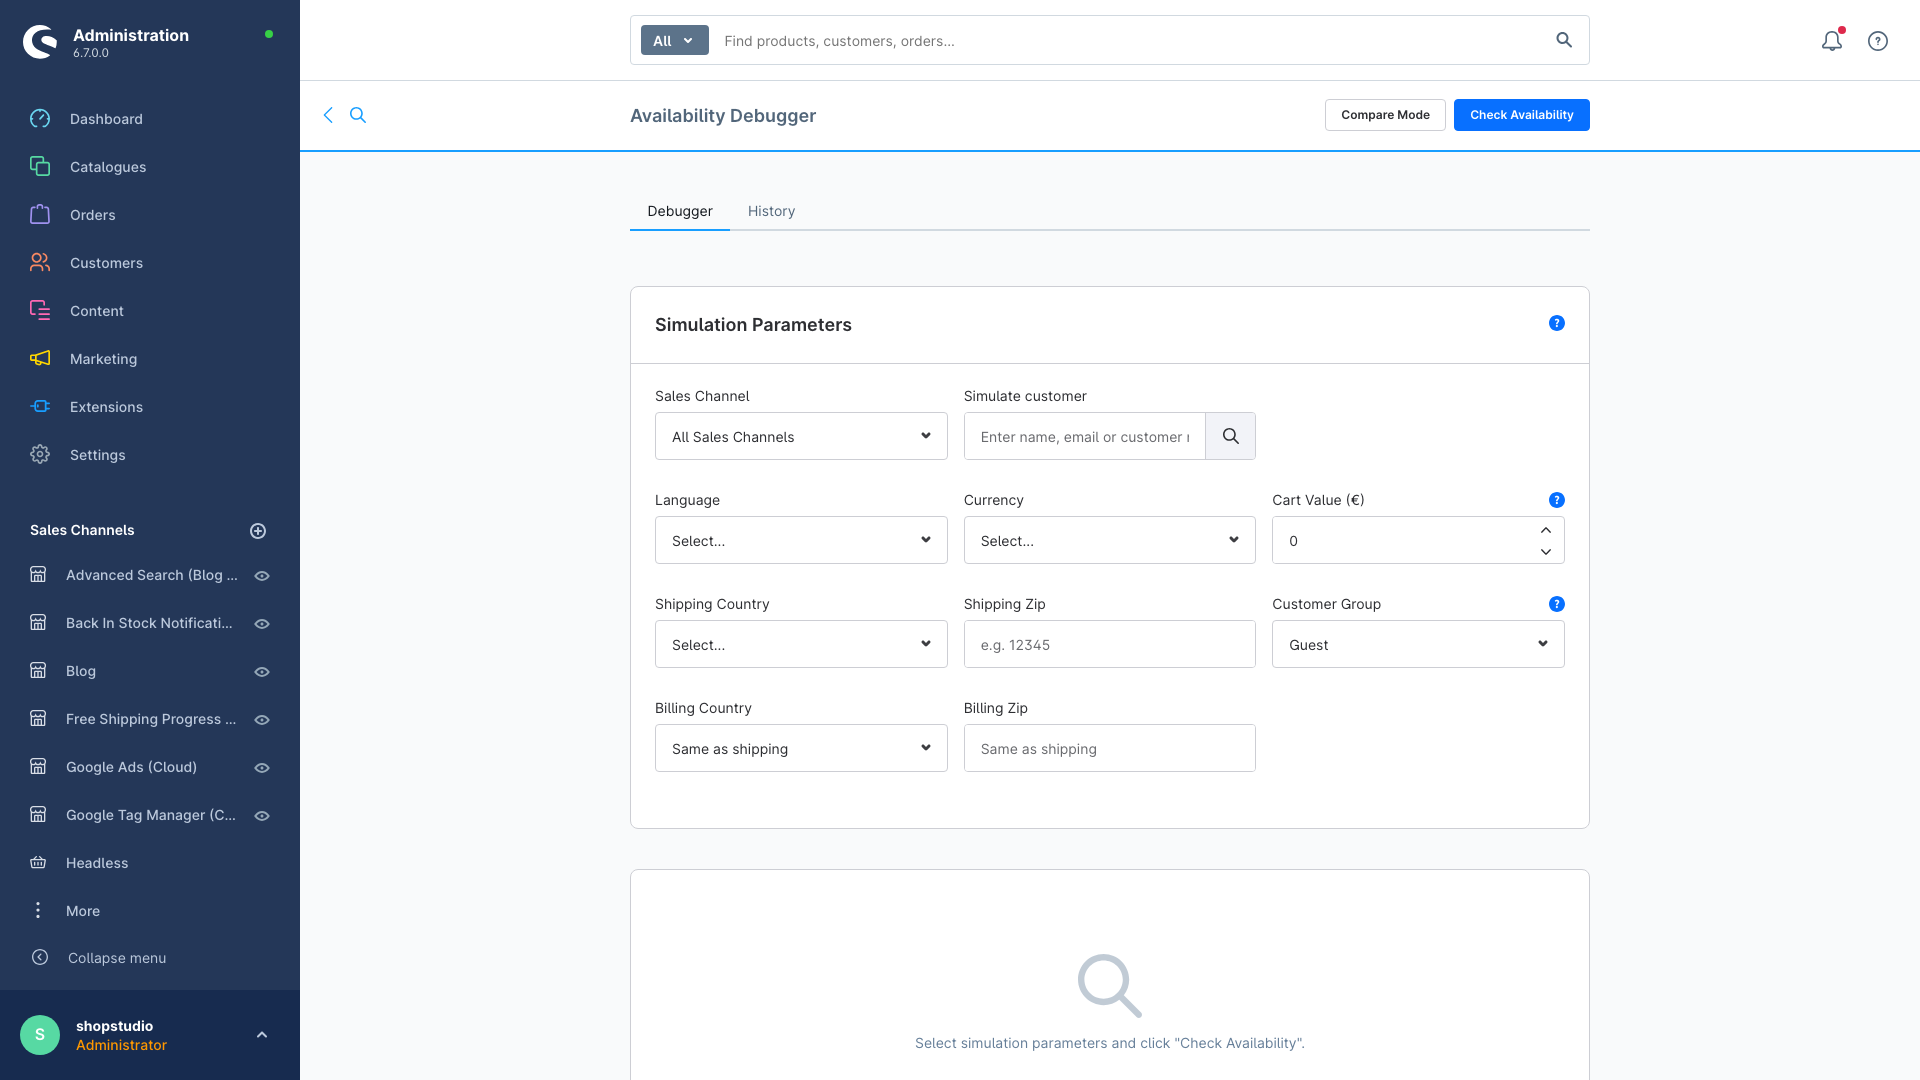Click the More sales channels link
Screen dimensions: 1920x1080
(x=83, y=911)
